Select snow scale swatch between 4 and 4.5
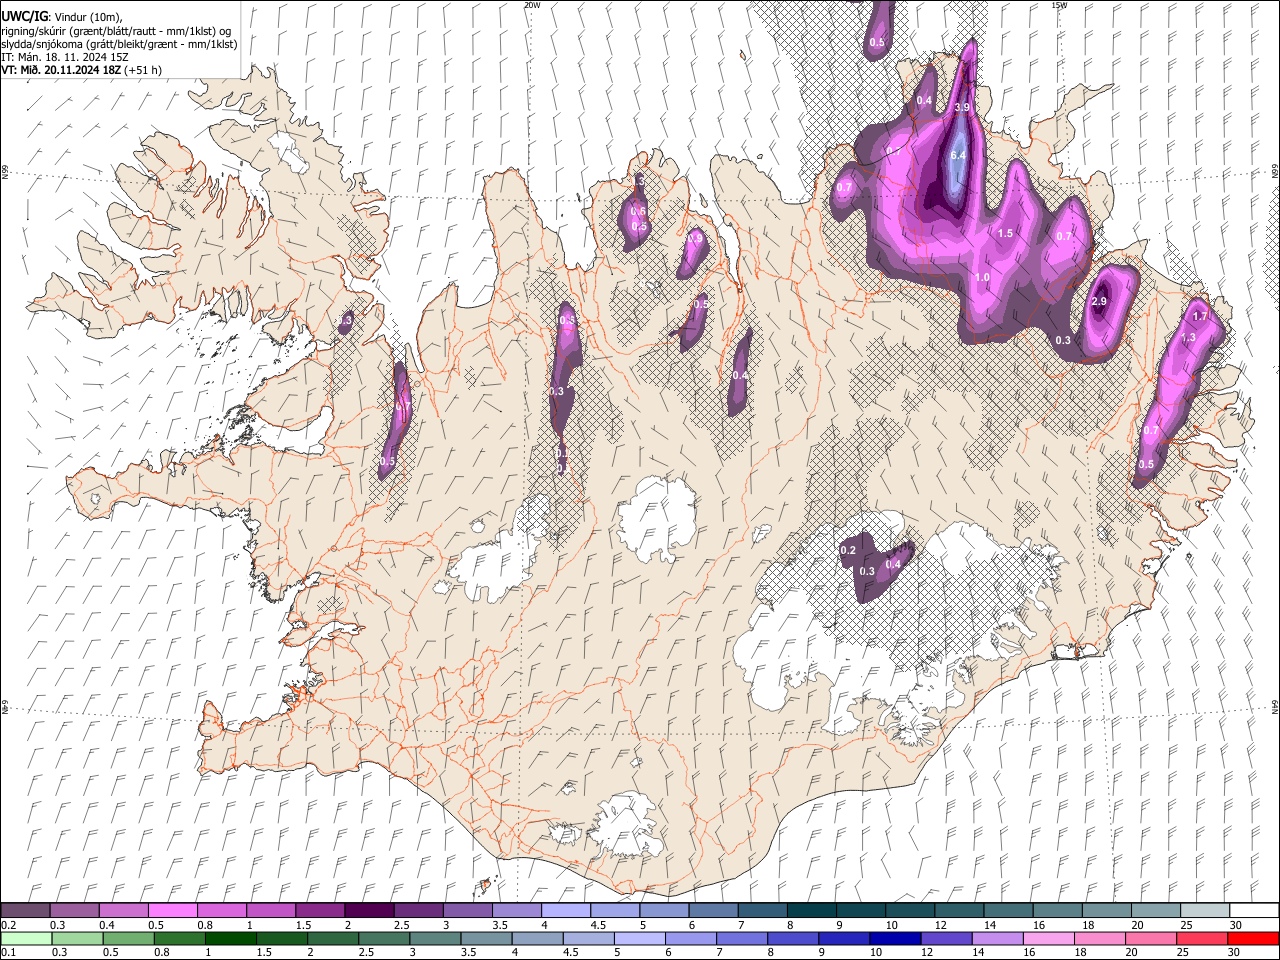Screen dimensions: 1280x960 click(564, 910)
